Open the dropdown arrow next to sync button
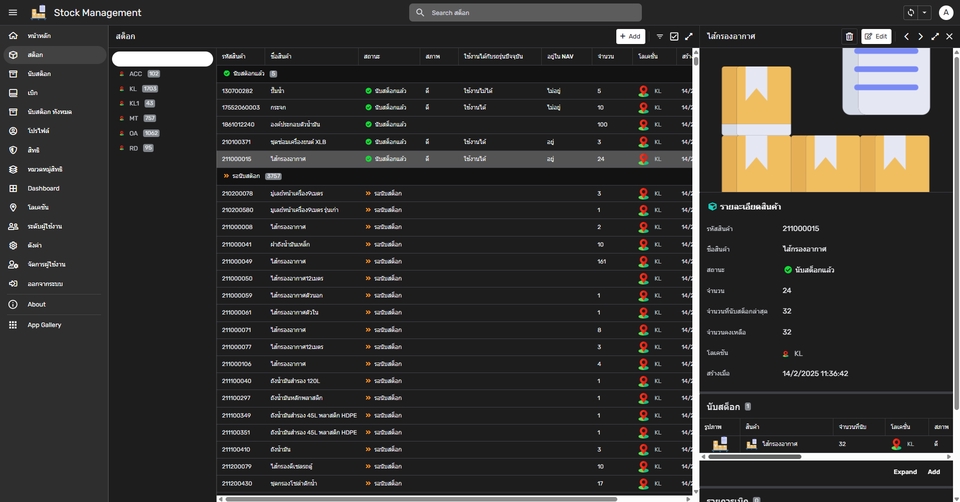The height and width of the screenshot is (502, 960). tap(924, 13)
